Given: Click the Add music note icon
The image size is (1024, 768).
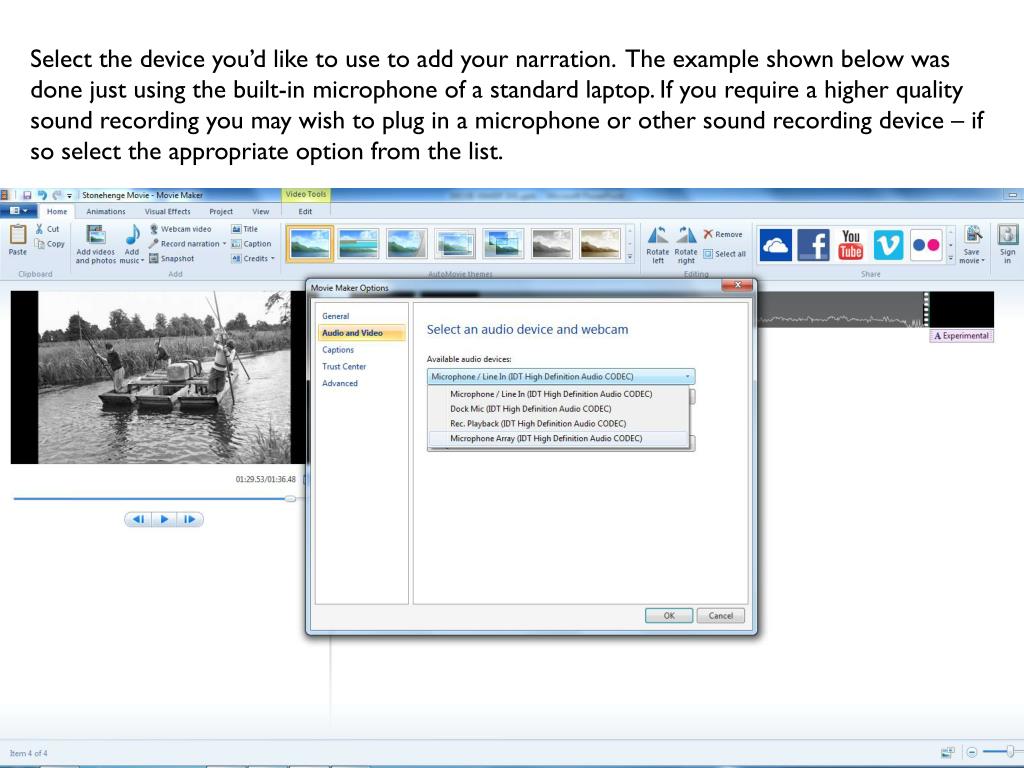Looking at the screenshot, I should 133,234.
